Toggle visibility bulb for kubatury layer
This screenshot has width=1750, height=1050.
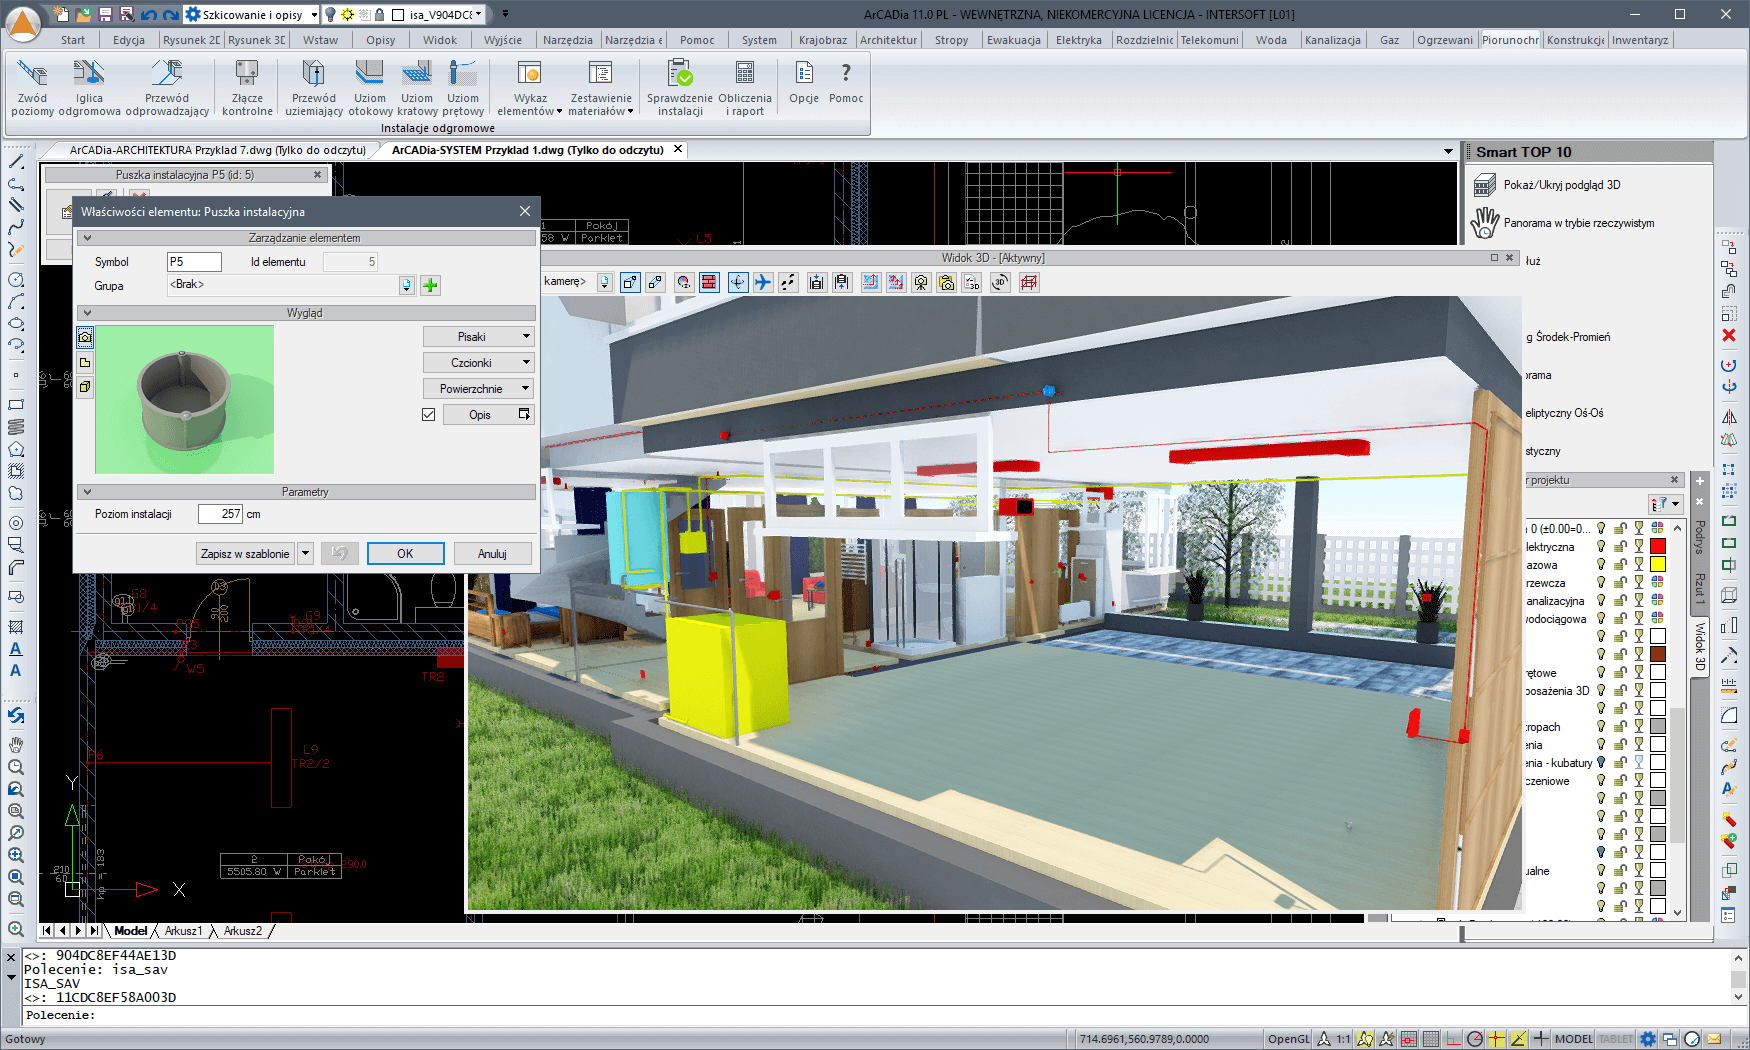click(1601, 762)
